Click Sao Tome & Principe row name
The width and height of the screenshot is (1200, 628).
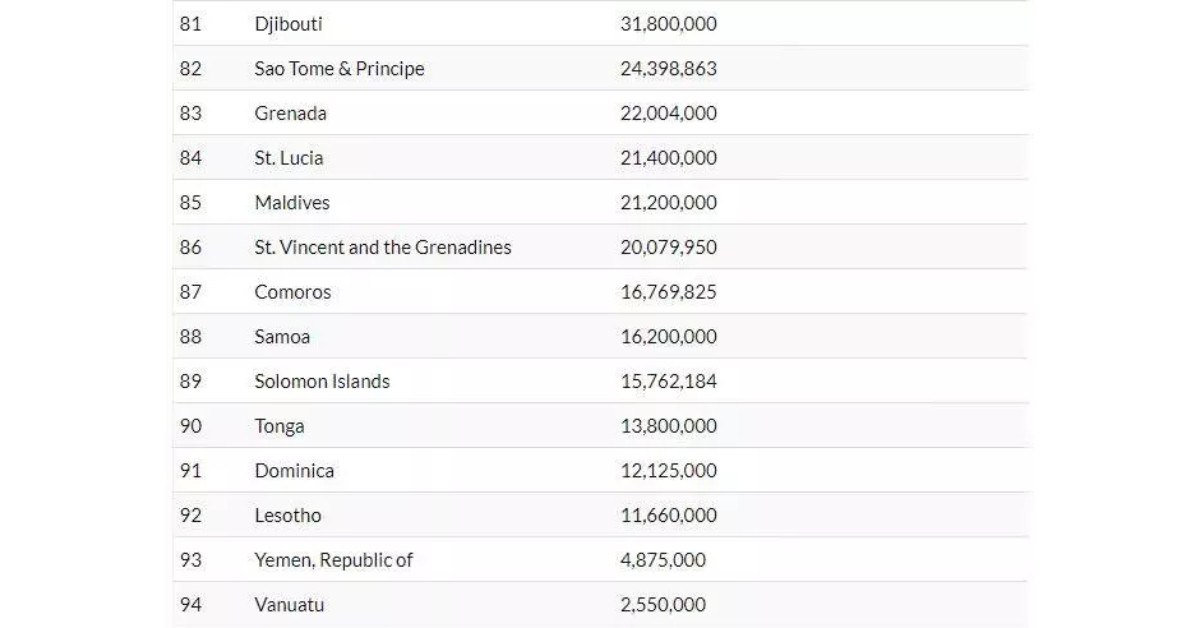(x=339, y=68)
